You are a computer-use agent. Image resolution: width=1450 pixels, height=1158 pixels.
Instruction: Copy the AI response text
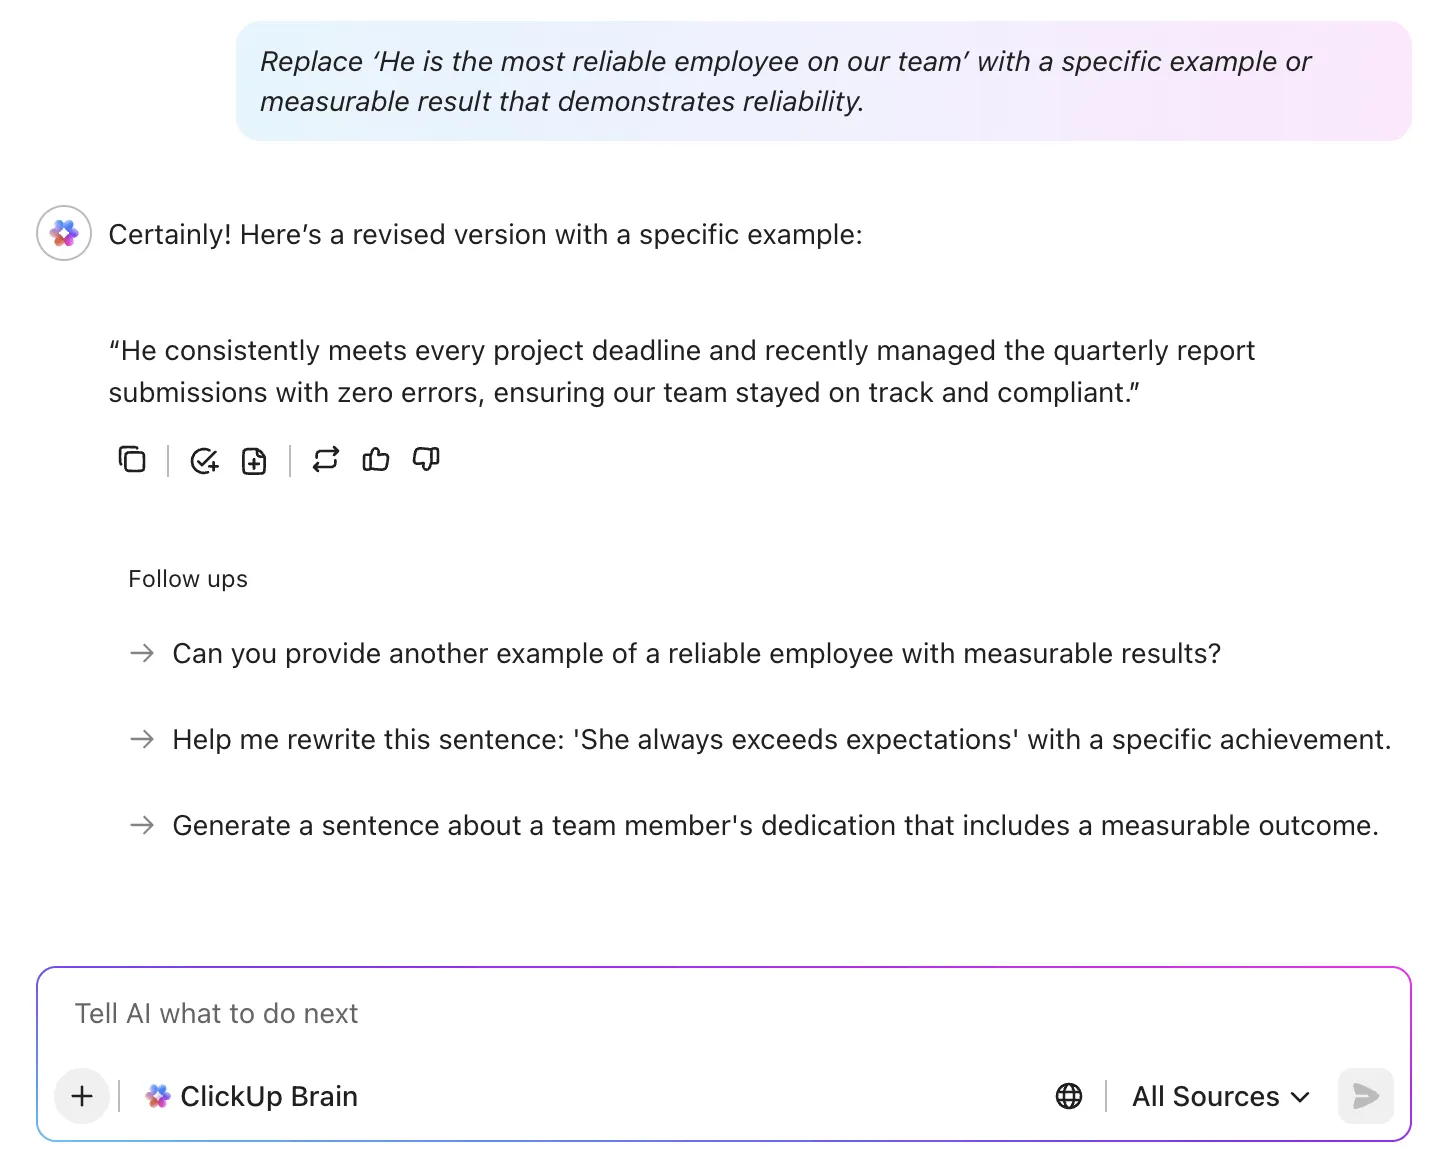click(132, 460)
